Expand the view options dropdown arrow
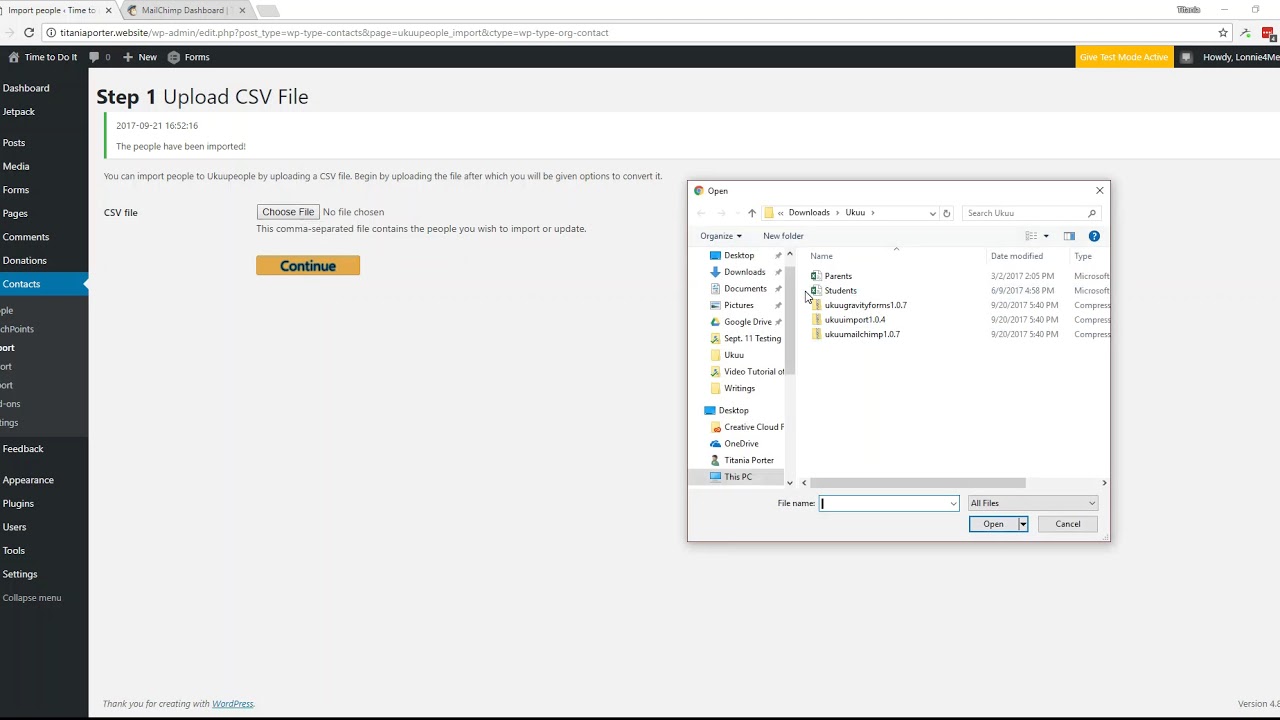Screen dimensions: 1280x720 click(x=1046, y=236)
